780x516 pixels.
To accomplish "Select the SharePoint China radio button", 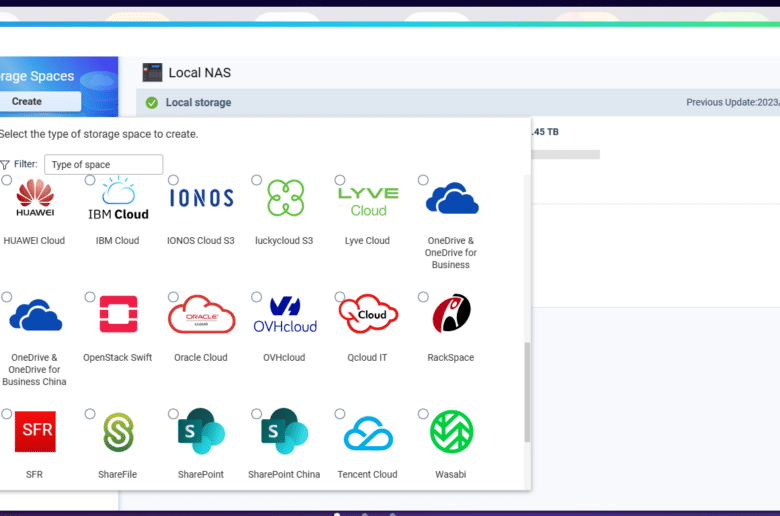I will click(x=256, y=414).
